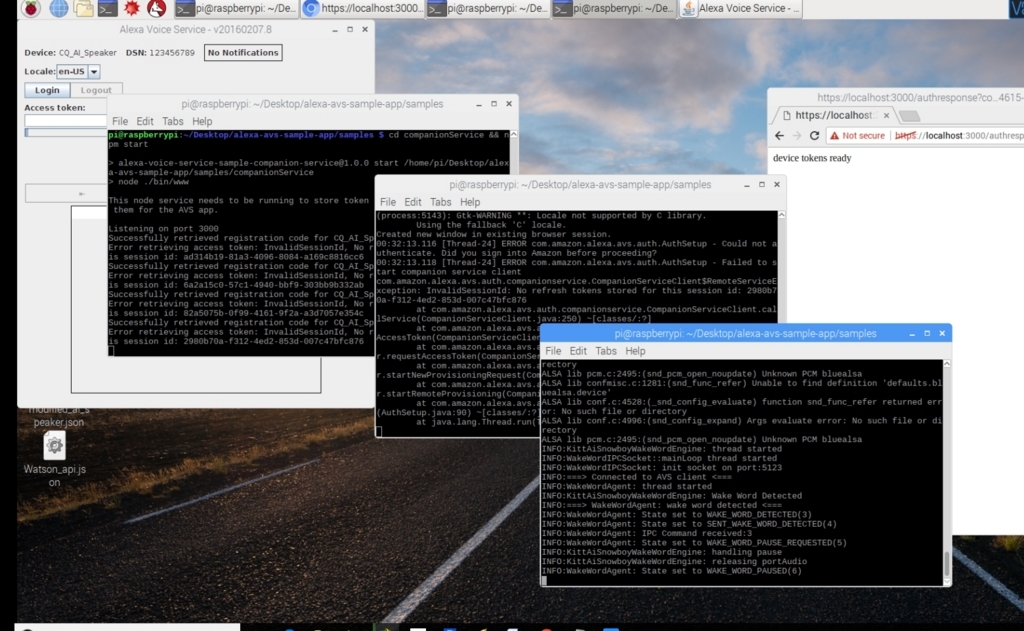This screenshot has height=631, width=1024.
Task: Click the Not secure warning indicator
Action: tap(857, 136)
